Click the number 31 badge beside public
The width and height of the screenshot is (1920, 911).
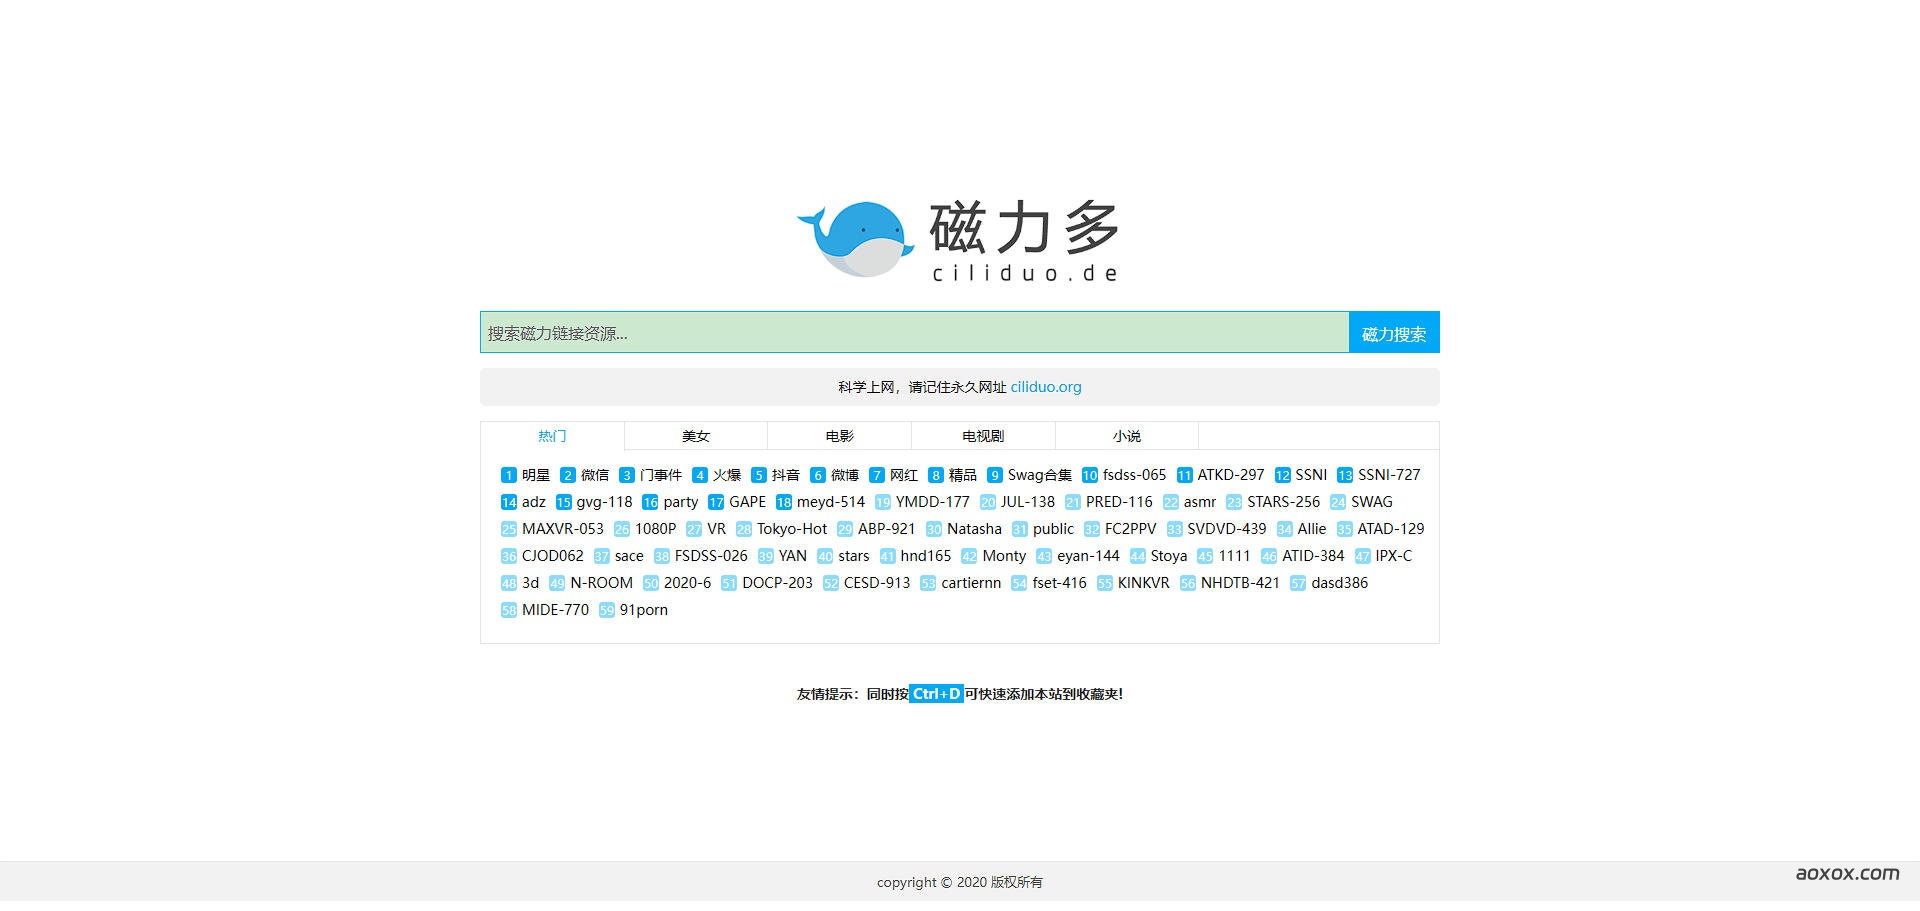click(1019, 529)
